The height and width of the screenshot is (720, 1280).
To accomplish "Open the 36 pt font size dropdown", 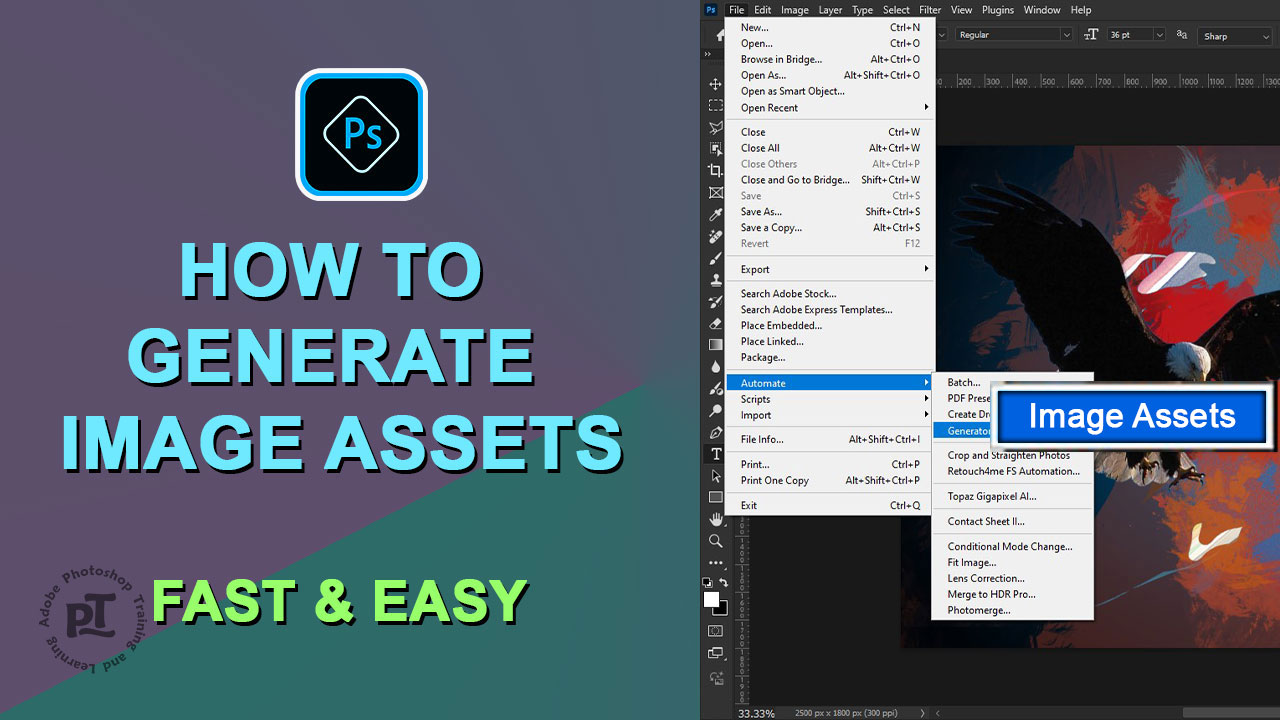I will [x=1136, y=34].
